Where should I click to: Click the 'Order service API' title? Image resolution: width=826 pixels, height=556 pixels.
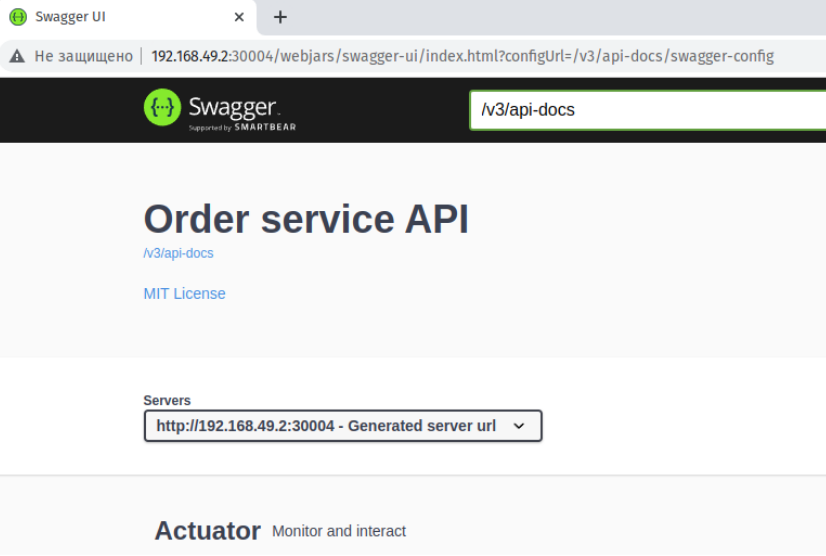click(306, 219)
